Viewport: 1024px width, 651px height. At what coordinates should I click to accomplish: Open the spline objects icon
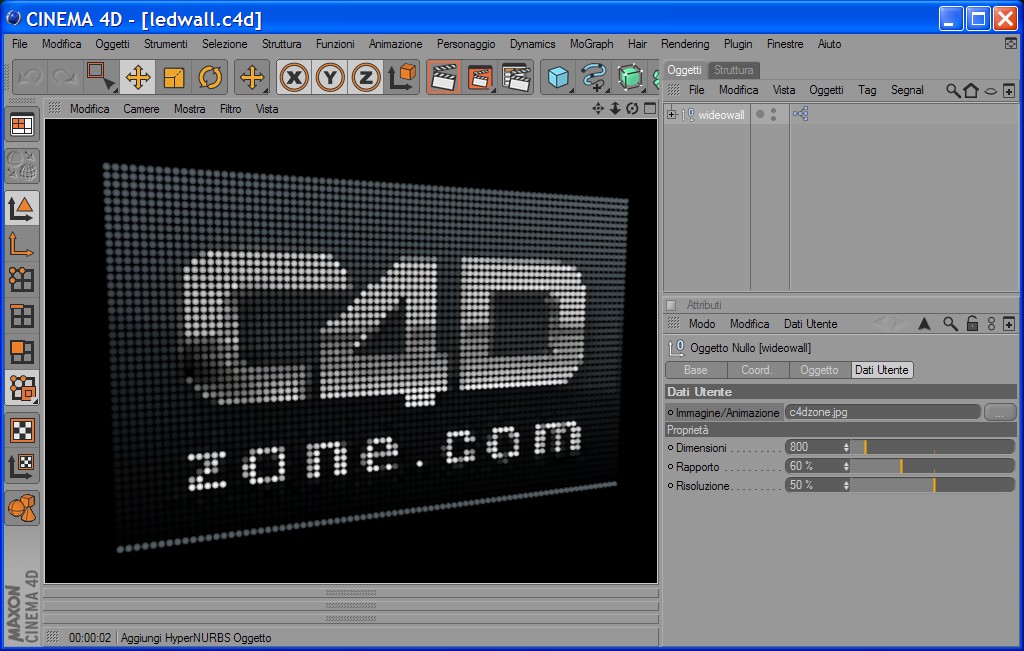594,78
